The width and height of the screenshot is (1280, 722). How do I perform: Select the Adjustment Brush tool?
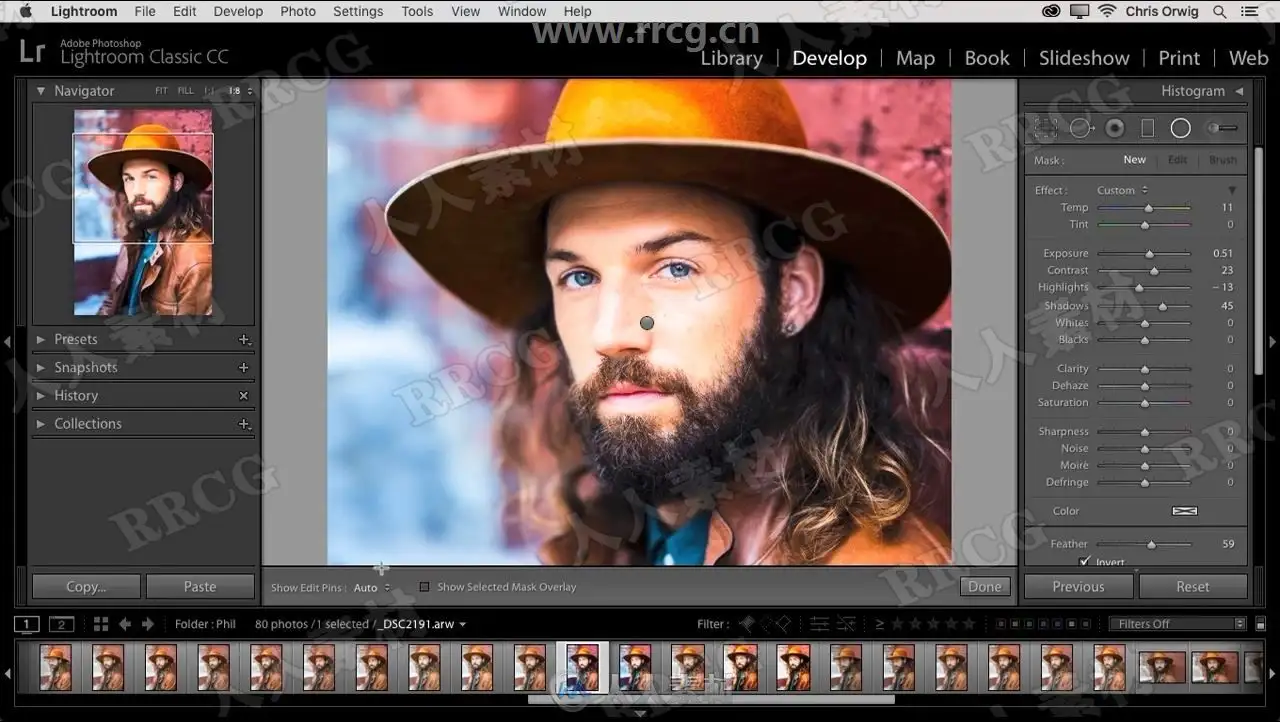pyautogui.click(x=1222, y=128)
